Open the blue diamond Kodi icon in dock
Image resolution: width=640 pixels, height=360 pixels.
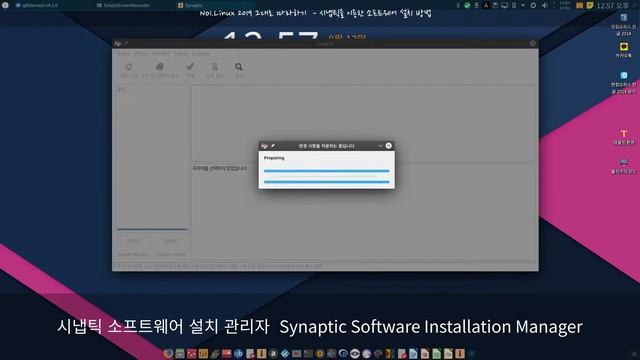click(285, 353)
